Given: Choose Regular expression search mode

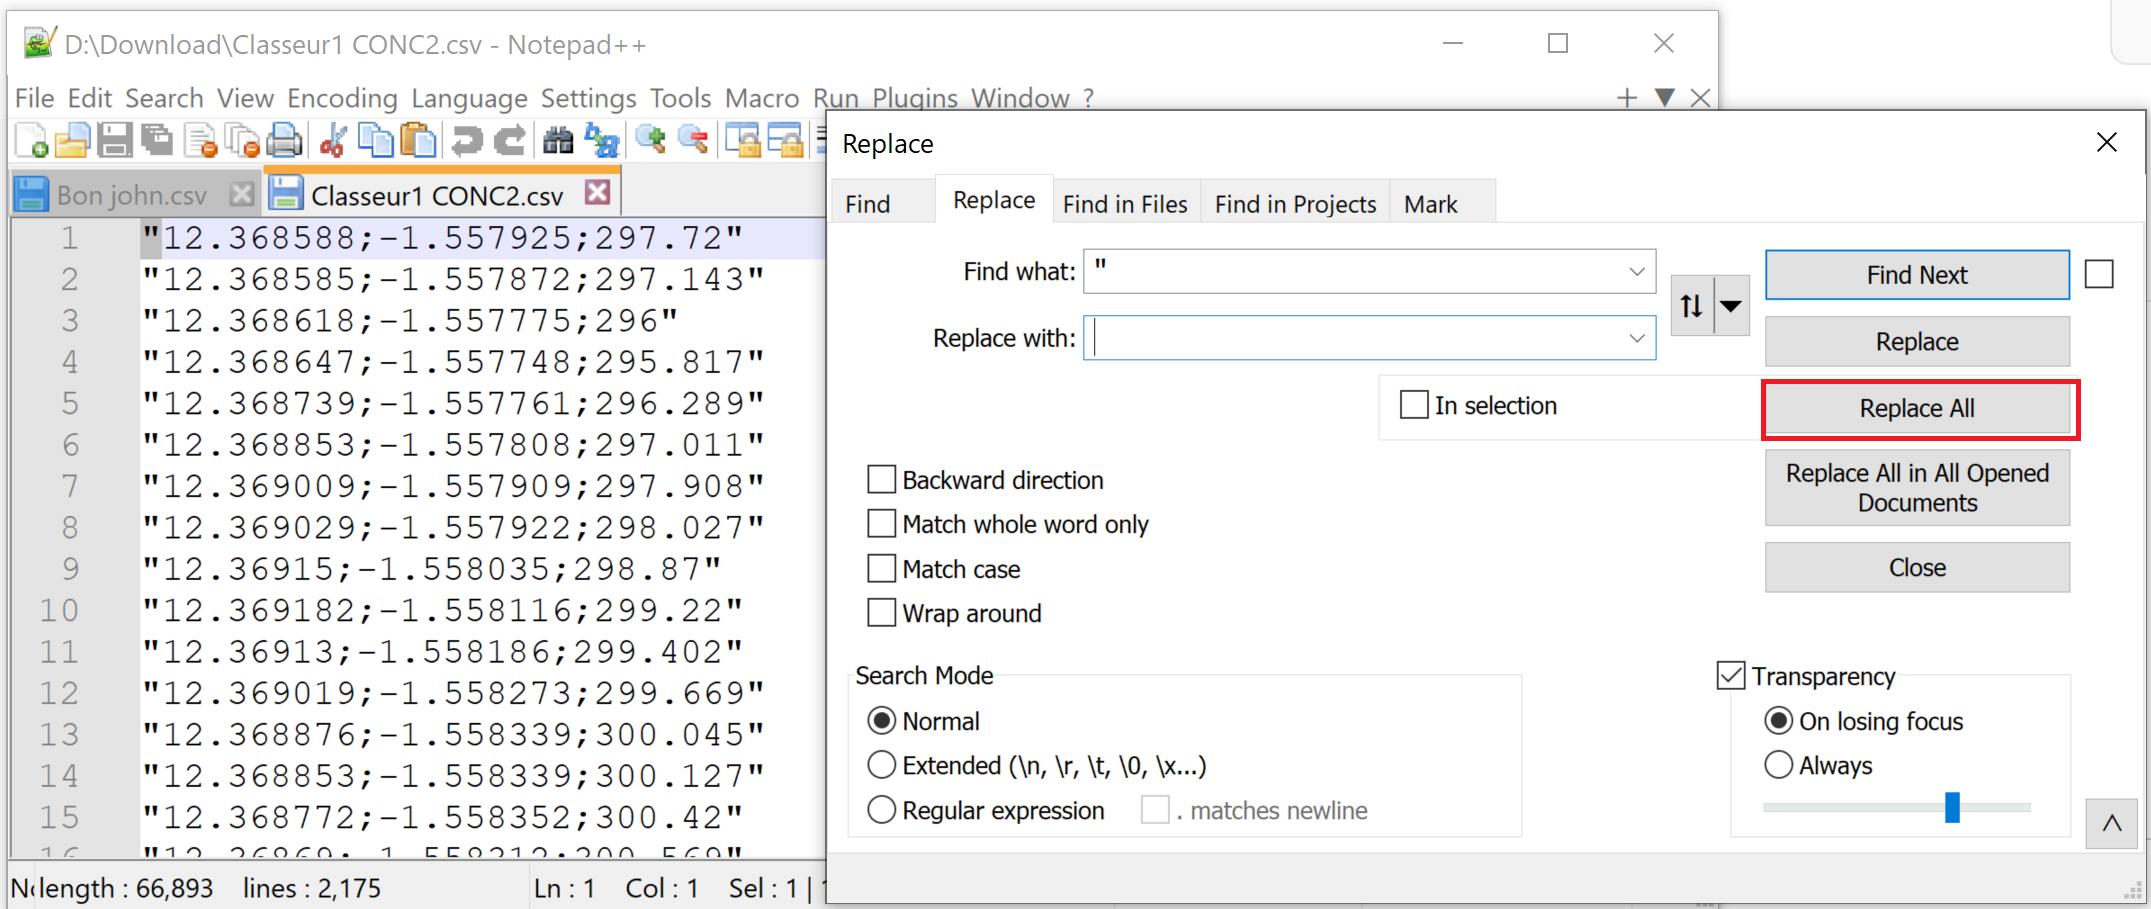Looking at the screenshot, I should click(881, 810).
